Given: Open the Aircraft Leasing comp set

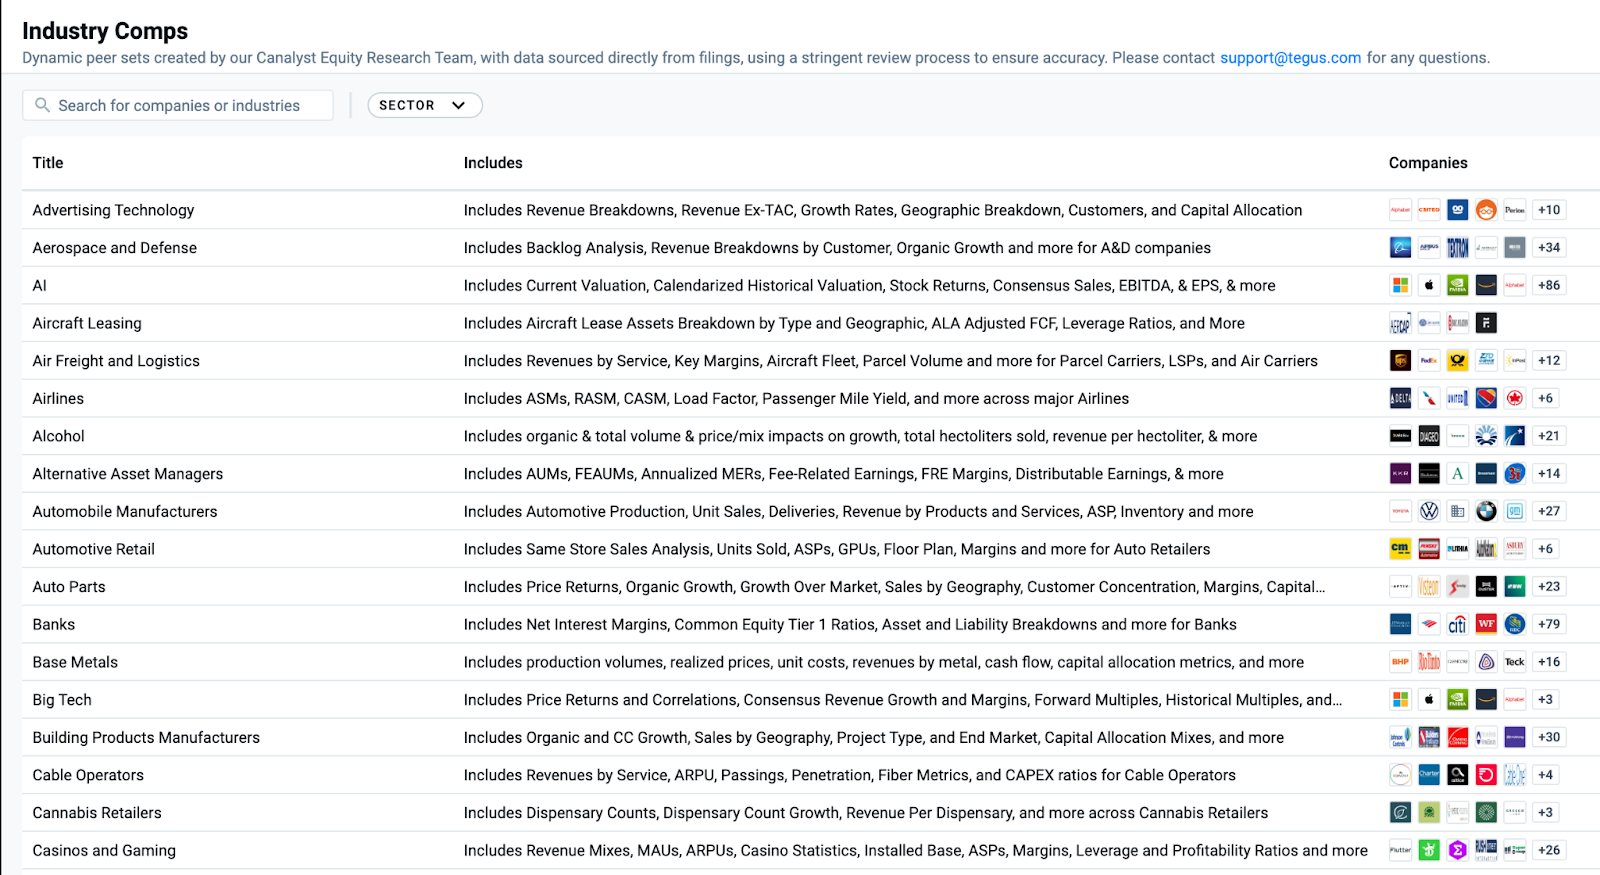Looking at the screenshot, I should pos(87,323).
